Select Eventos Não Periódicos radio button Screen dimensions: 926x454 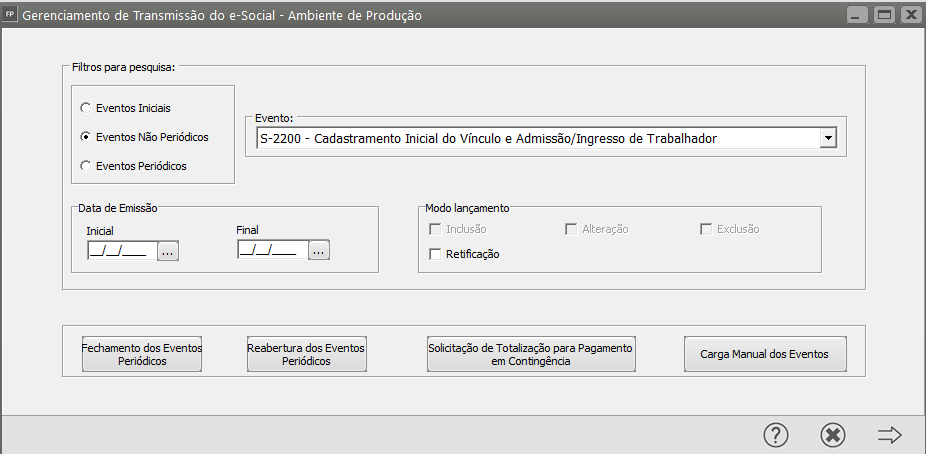click(x=86, y=136)
